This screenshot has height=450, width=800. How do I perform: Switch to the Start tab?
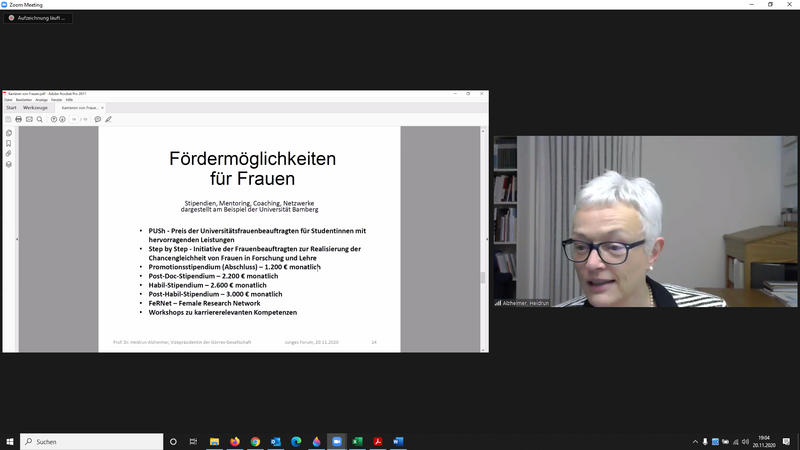11,107
